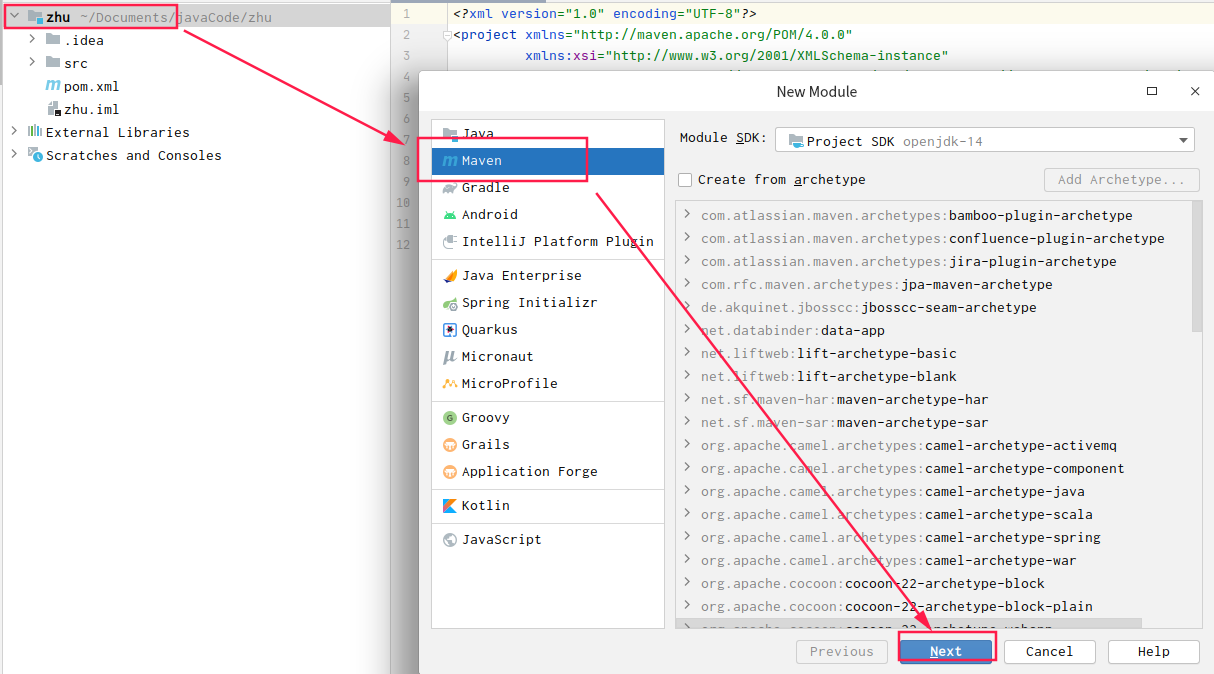Select JavaScript module type
Image resolution: width=1214 pixels, height=674 pixels.
[x=548, y=540]
